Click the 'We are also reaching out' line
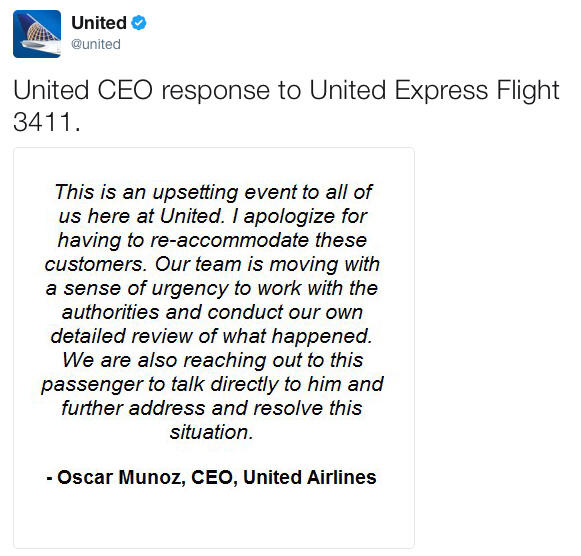This screenshot has height=556, width=581. point(213,360)
